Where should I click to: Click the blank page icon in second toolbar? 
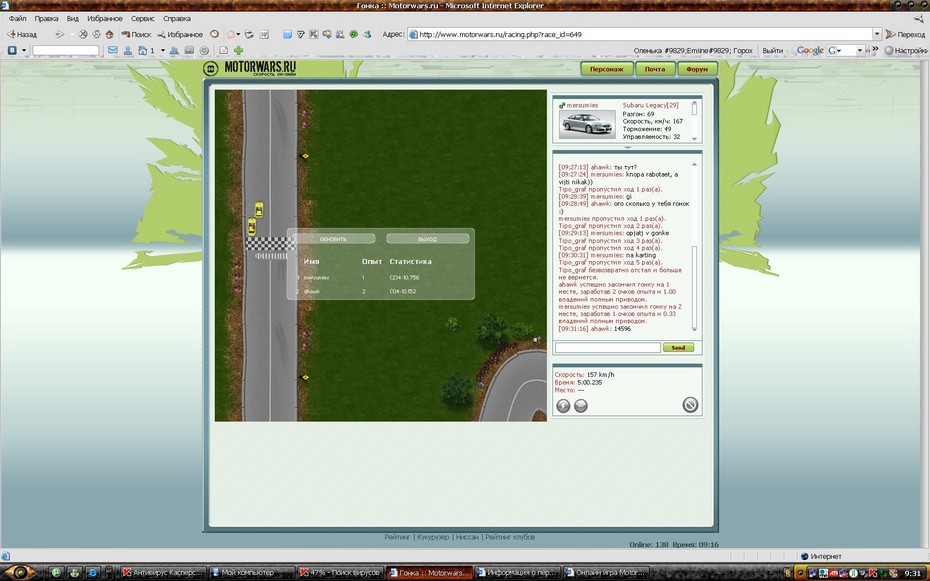(x=224, y=50)
